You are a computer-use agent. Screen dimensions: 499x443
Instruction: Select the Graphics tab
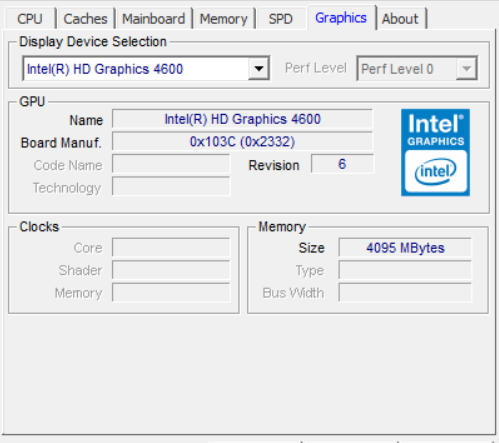(x=341, y=18)
